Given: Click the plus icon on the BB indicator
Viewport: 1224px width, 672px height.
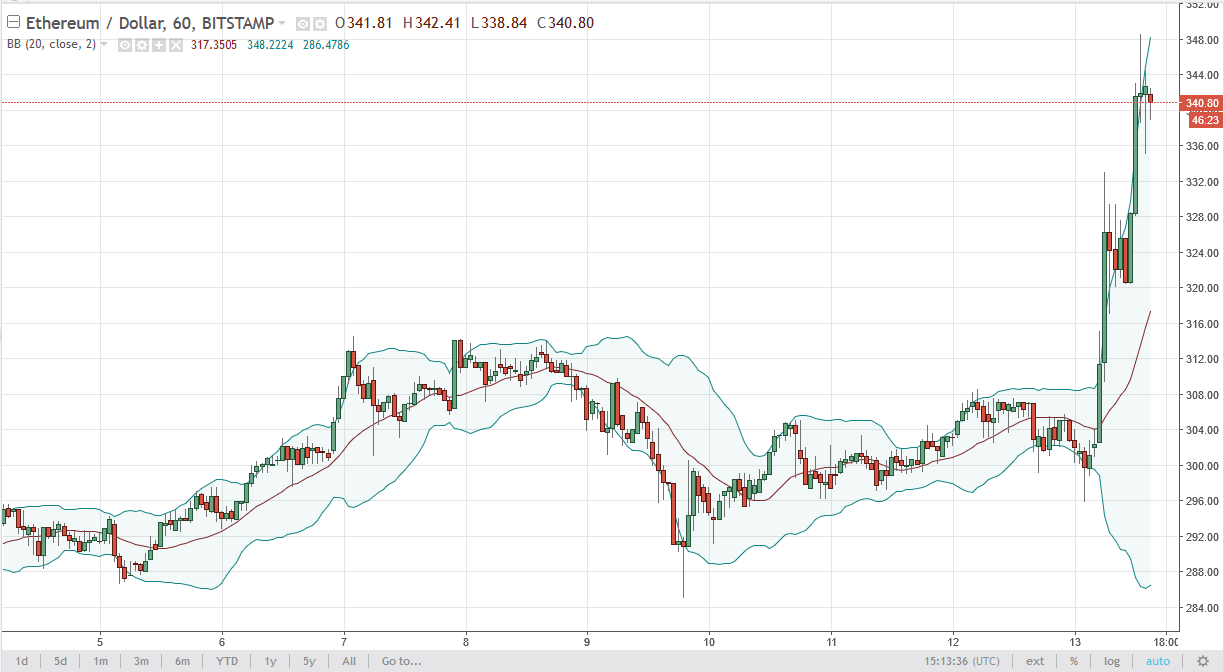Looking at the screenshot, I should point(158,45).
